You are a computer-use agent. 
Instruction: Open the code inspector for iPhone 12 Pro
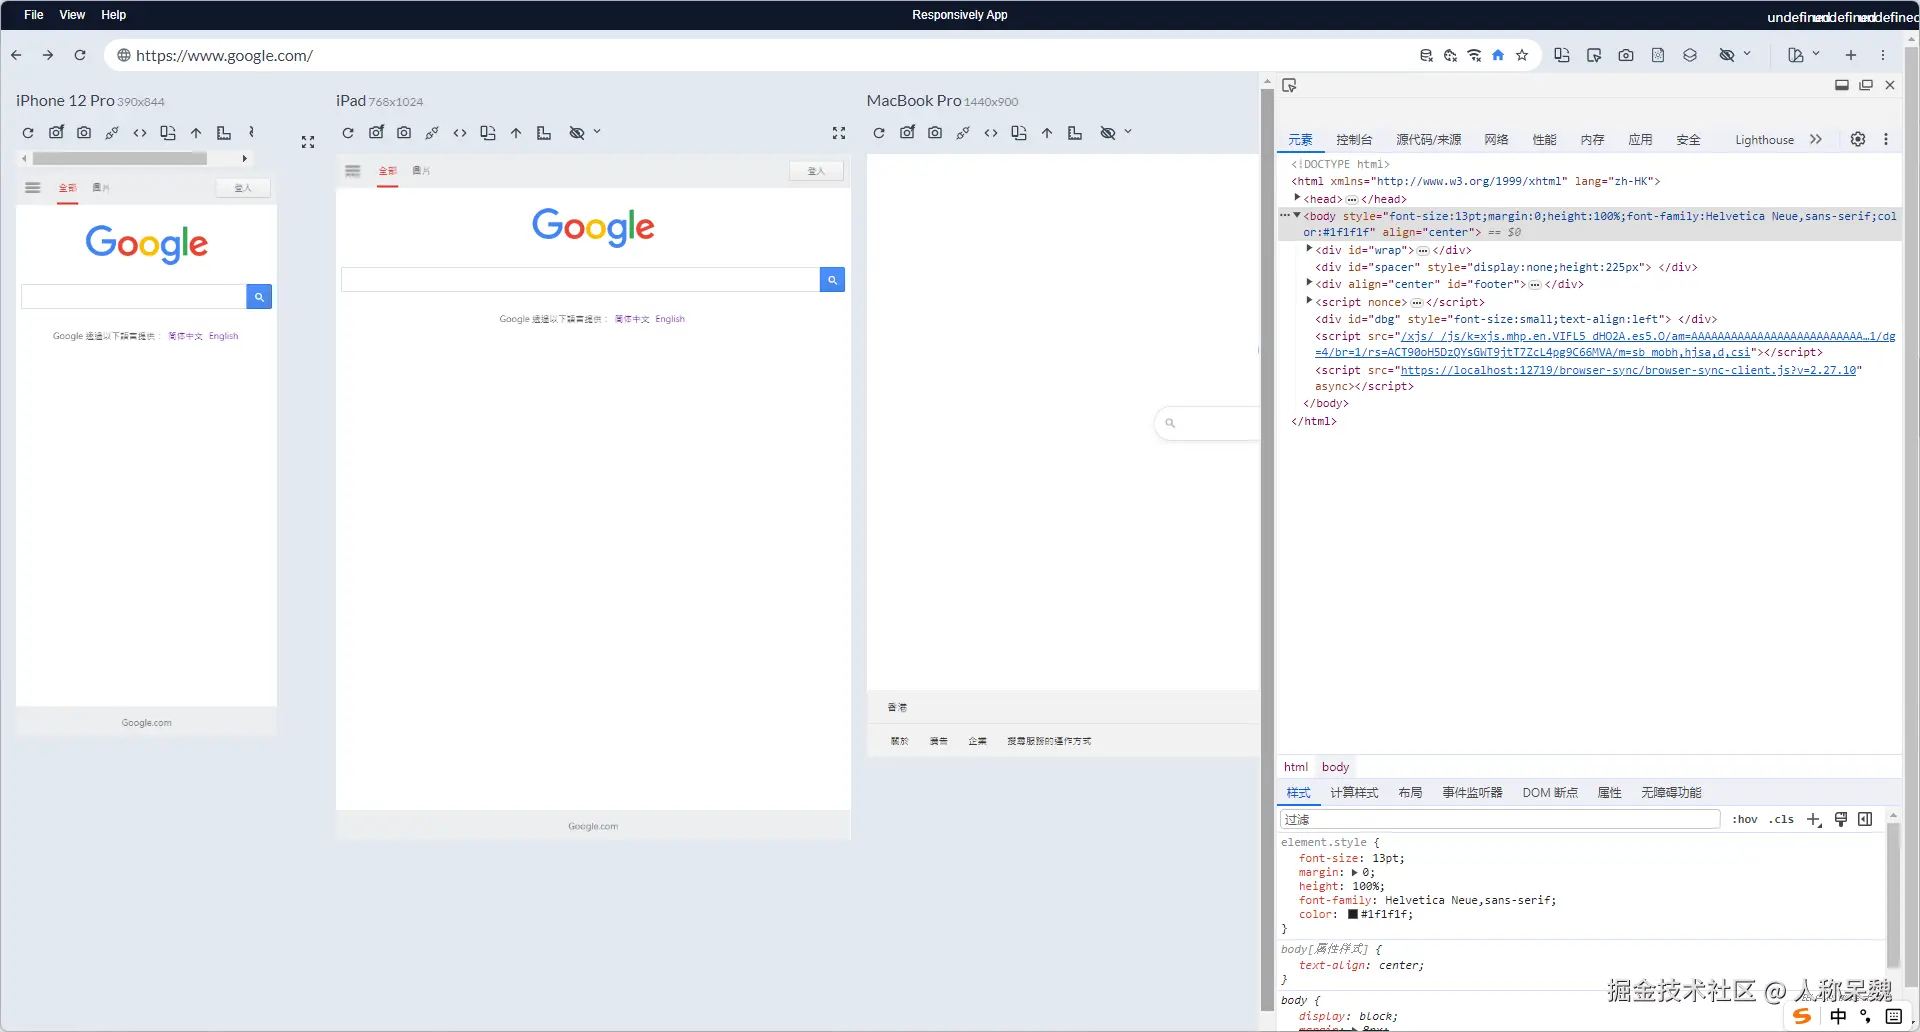click(x=140, y=133)
